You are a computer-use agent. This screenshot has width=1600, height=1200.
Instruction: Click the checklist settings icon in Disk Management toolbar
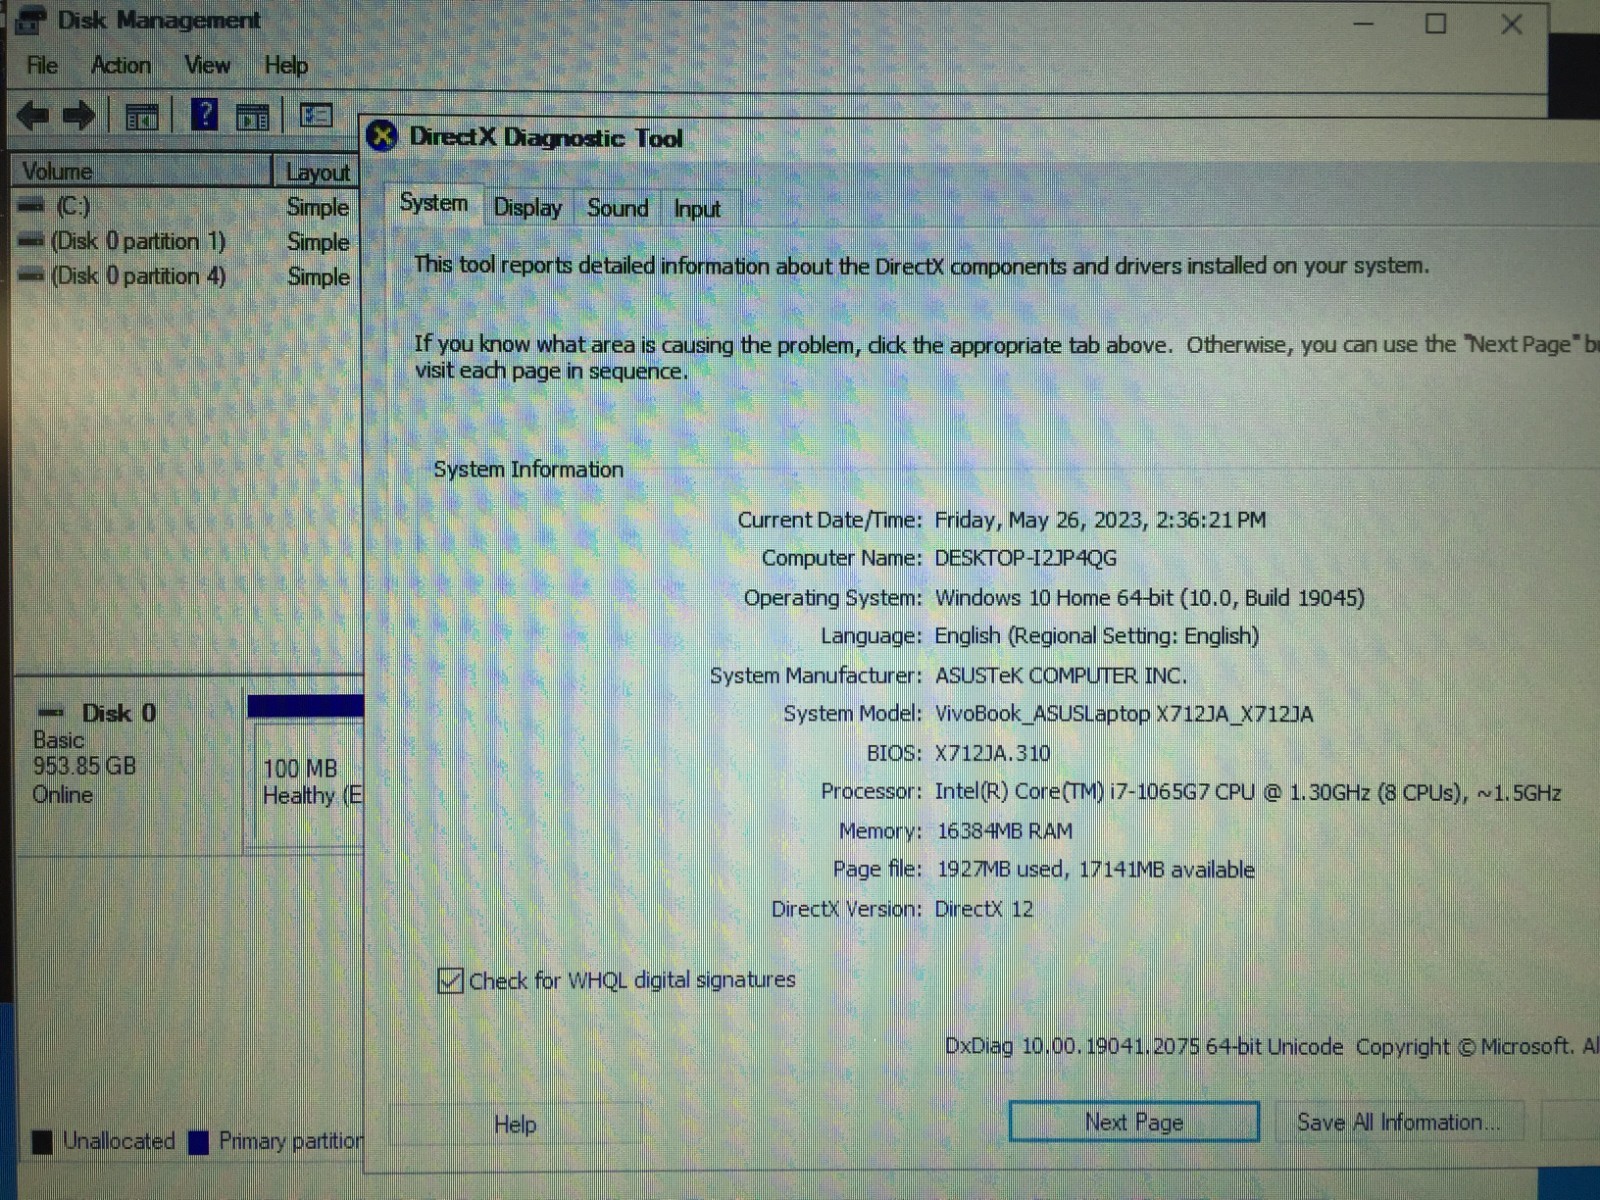[316, 116]
